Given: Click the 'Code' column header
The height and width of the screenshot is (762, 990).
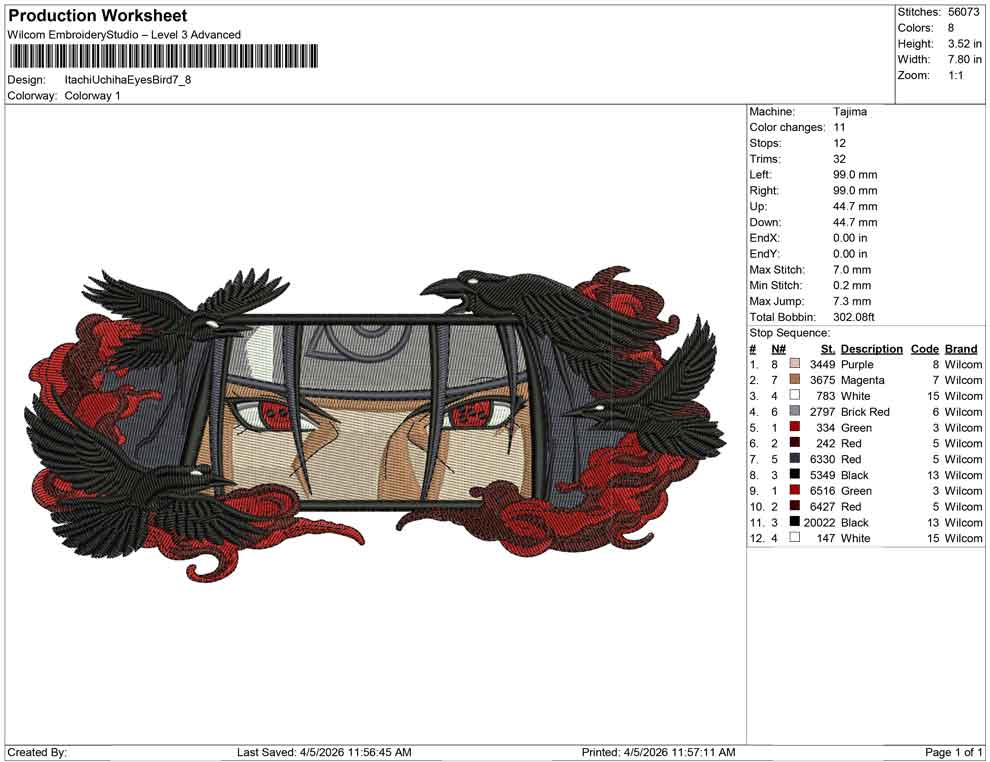Looking at the screenshot, I should coord(924,349).
